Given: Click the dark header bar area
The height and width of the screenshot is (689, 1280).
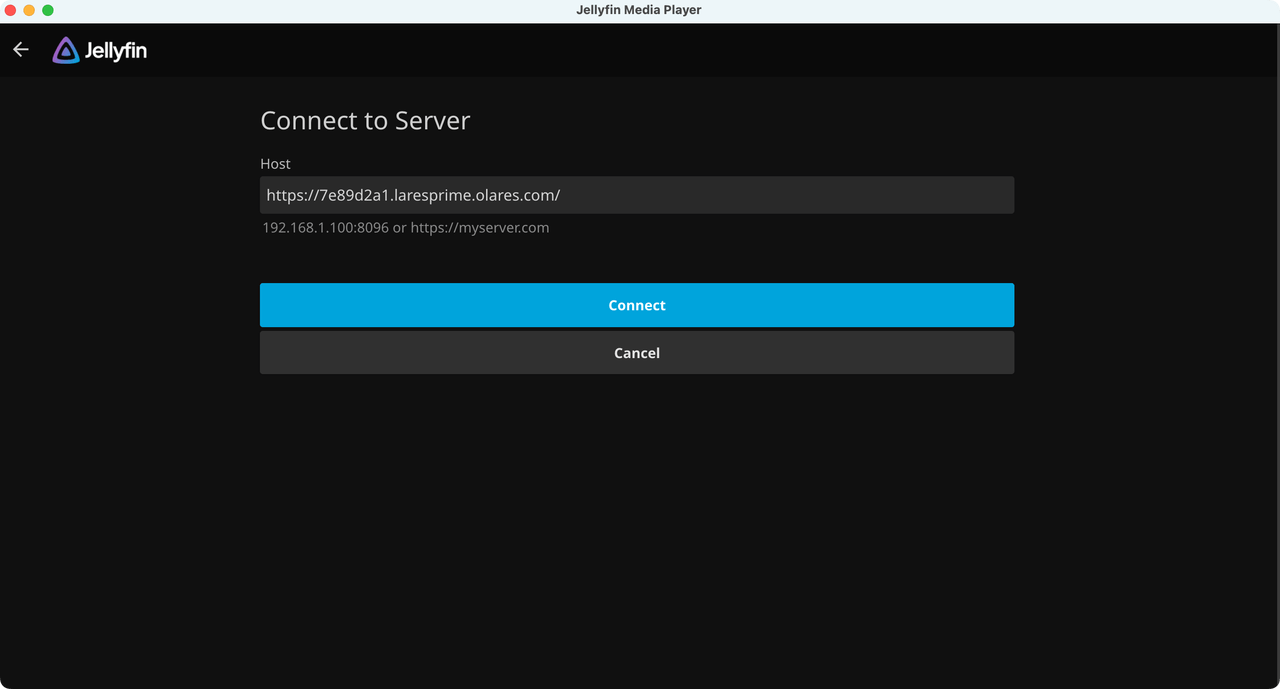Looking at the screenshot, I should pyautogui.click(x=700, y=49).
